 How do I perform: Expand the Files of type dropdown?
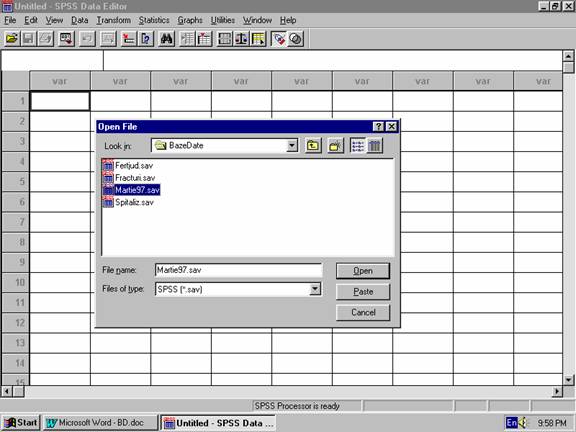point(315,289)
